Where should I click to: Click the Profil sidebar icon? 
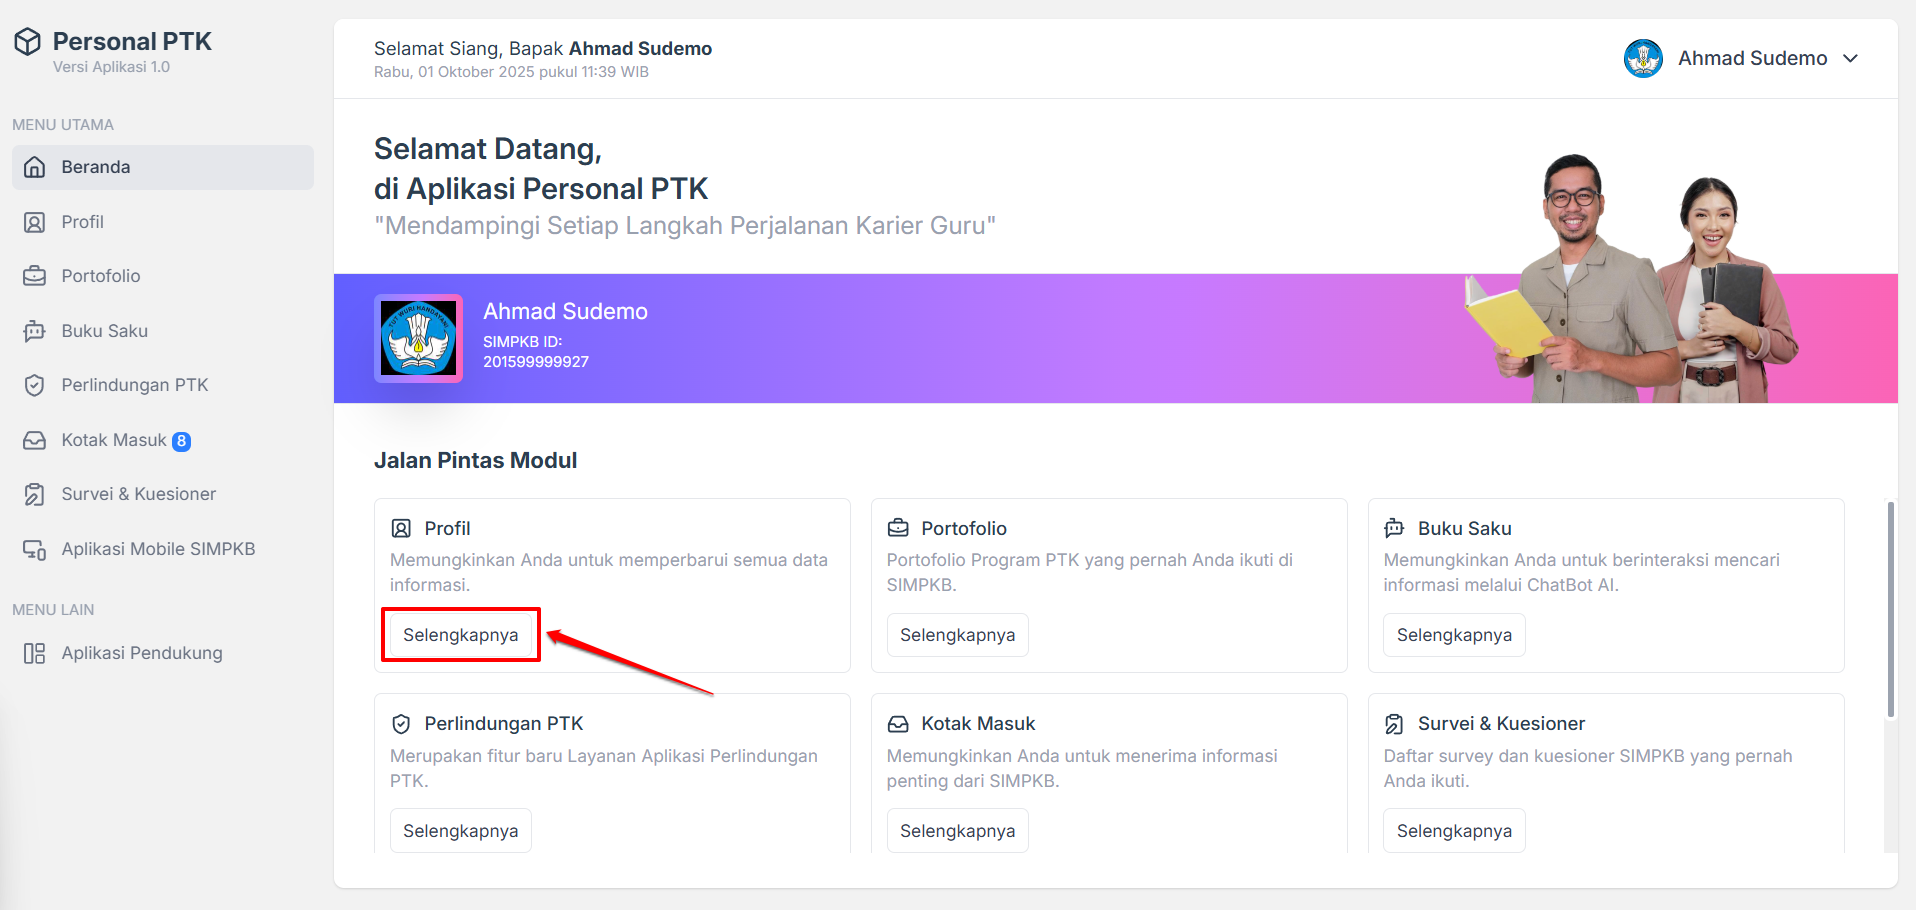pyautogui.click(x=35, y=222)
